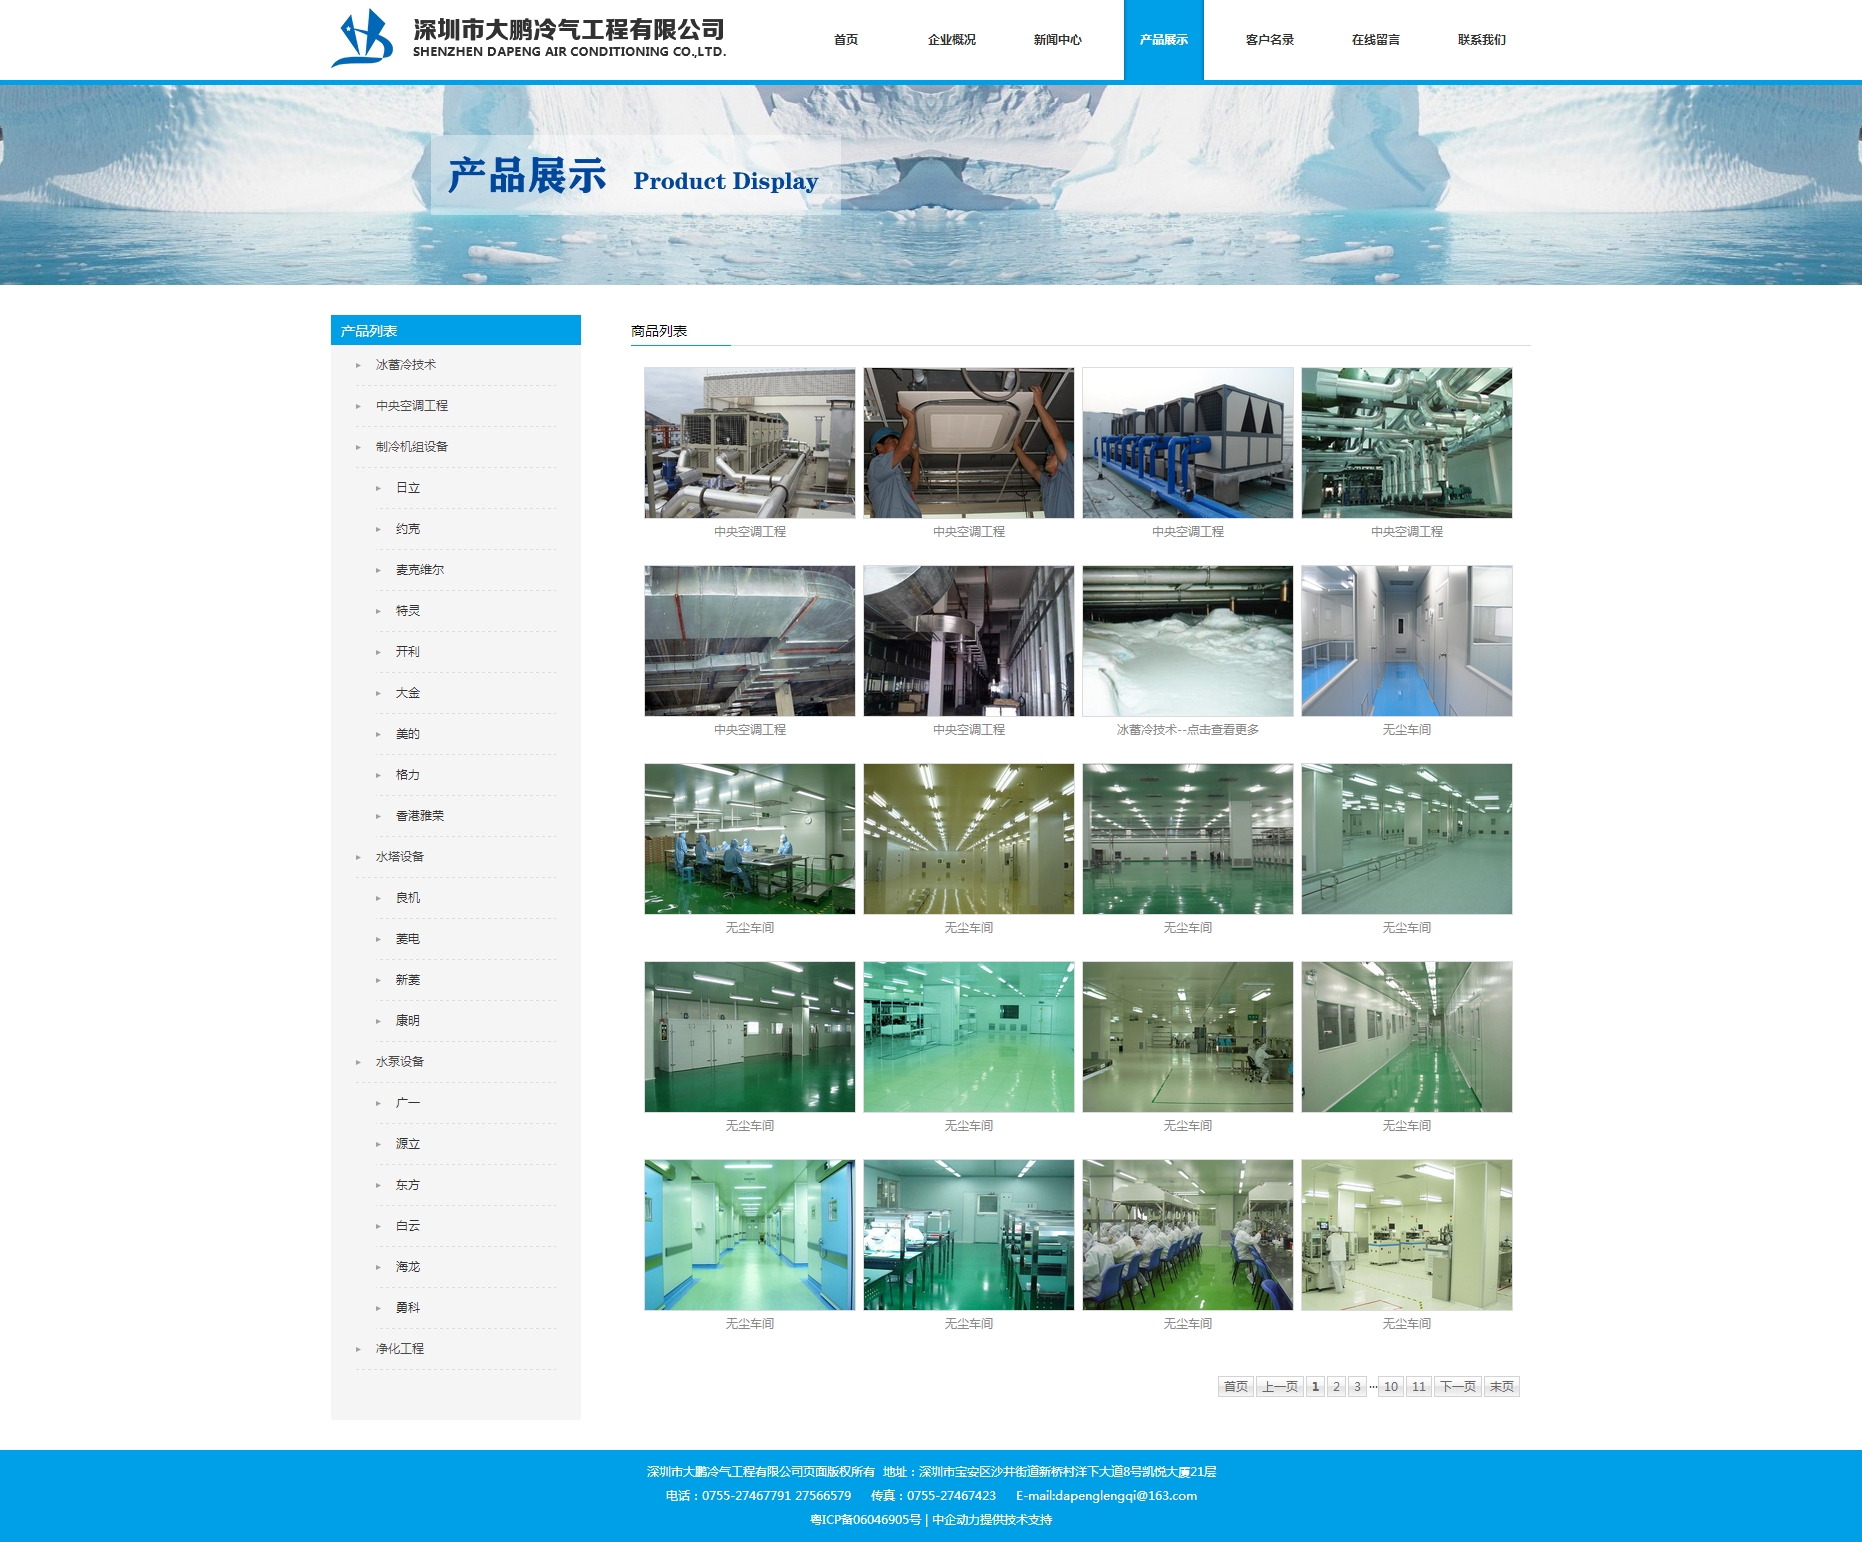Open the 大金 subcategory
The width and height of the screenshot is (1862, 1542).
(408, 693)
